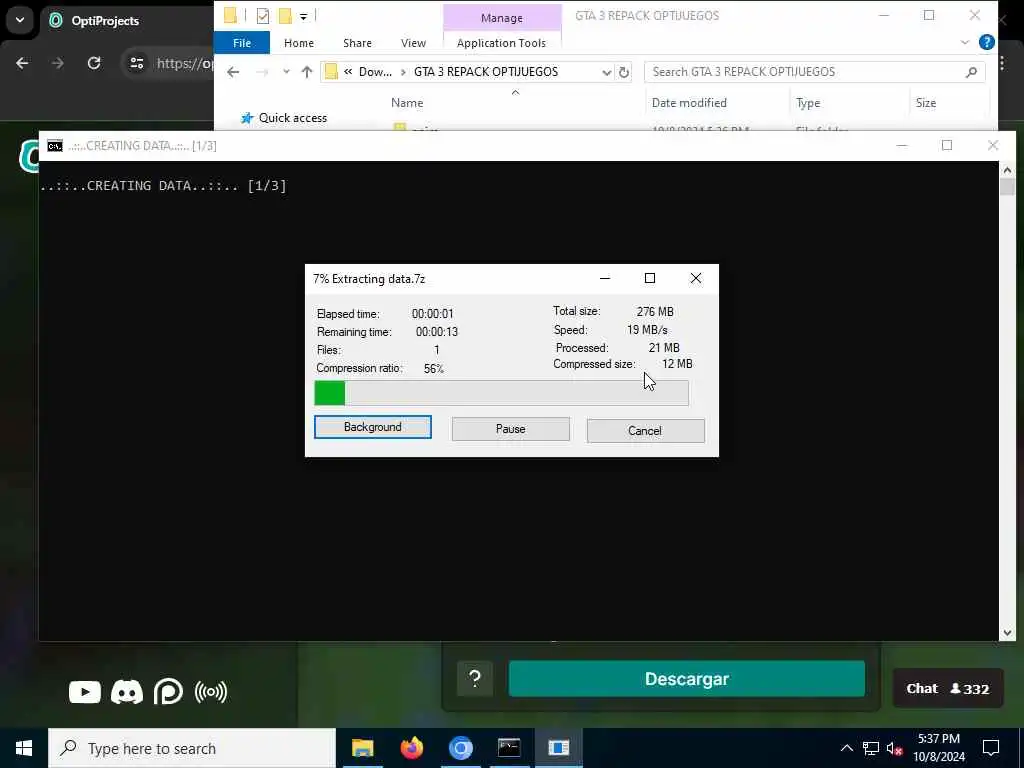Open the Windows Start menu
Viewport: 1024px width, 768px height.
24,748
